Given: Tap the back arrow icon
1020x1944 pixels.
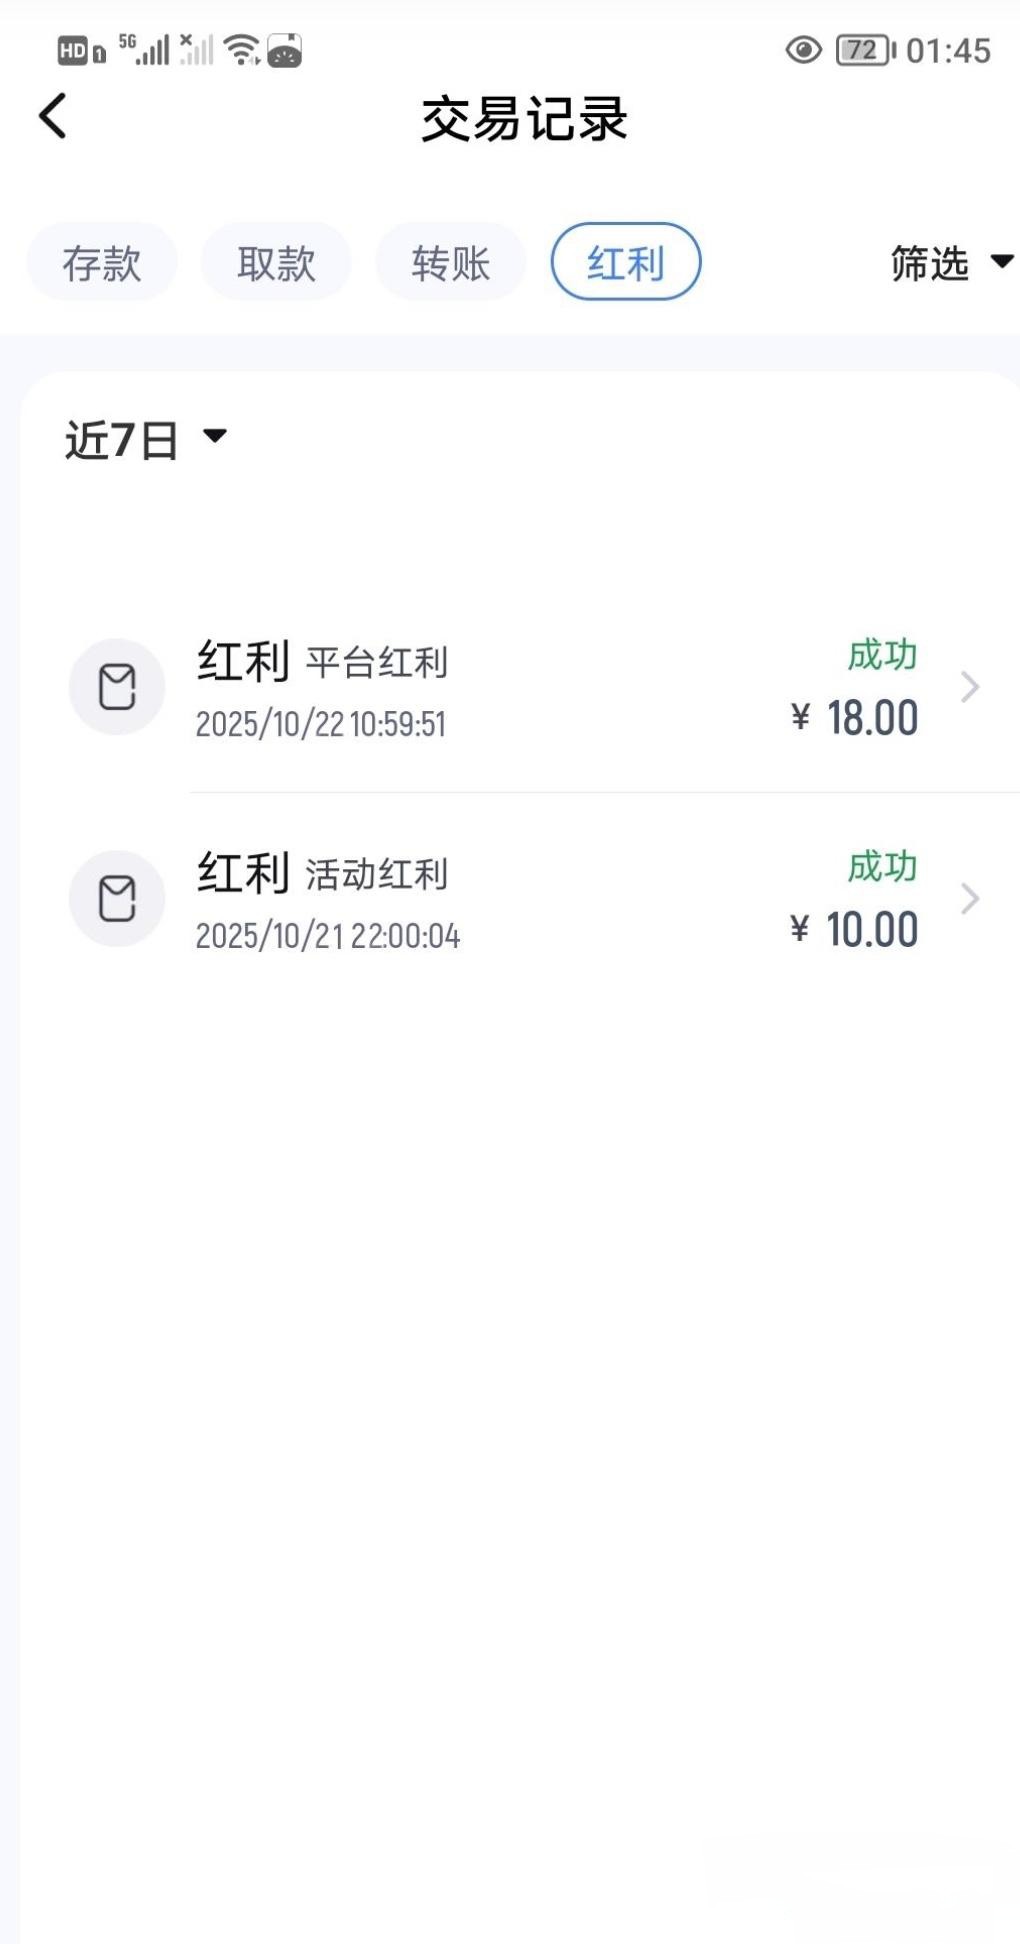Looking at the screenshot, I should [53, 116].
